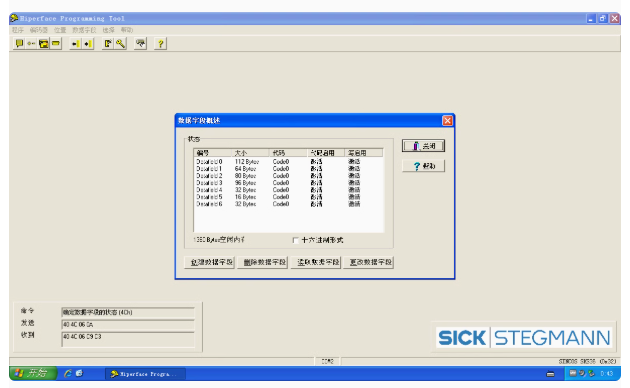630x388 pixels.
Task: Click the keyboard language indicator in taskbar
Action: pos(550,374)
